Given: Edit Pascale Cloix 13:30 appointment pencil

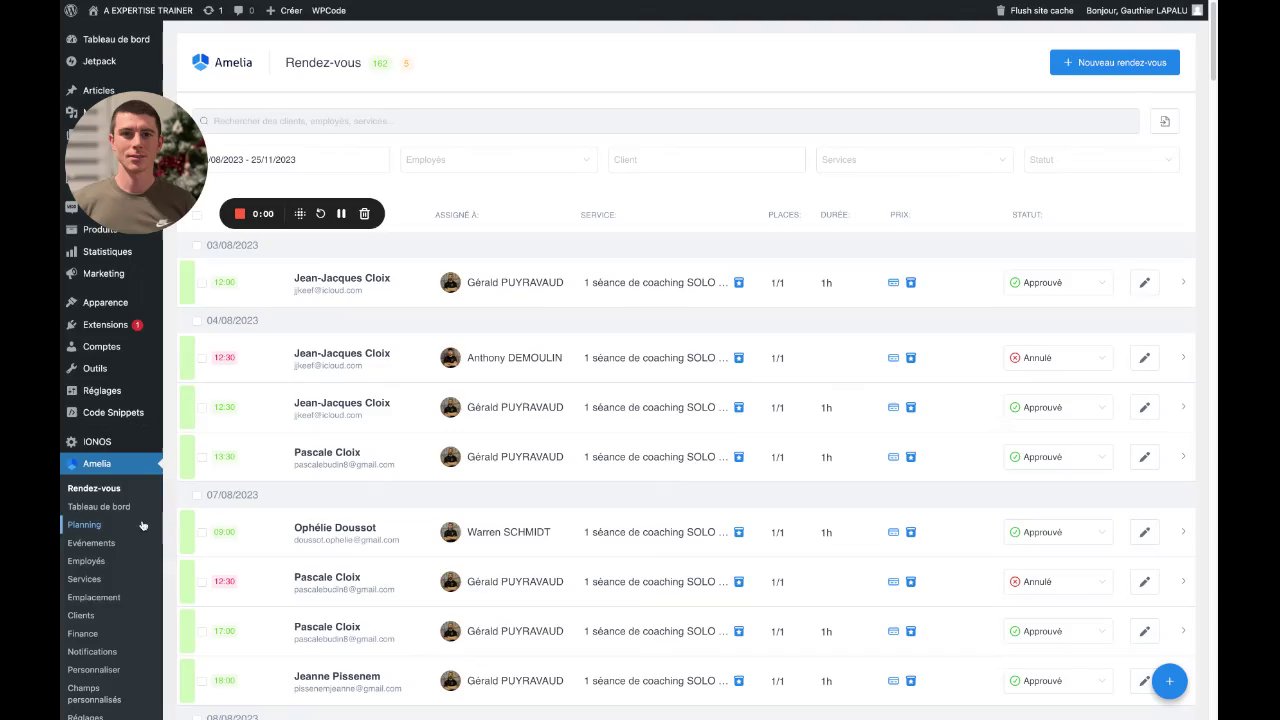Looking at the screenshot, I should pyautogui.click(x=1144, y=457).
